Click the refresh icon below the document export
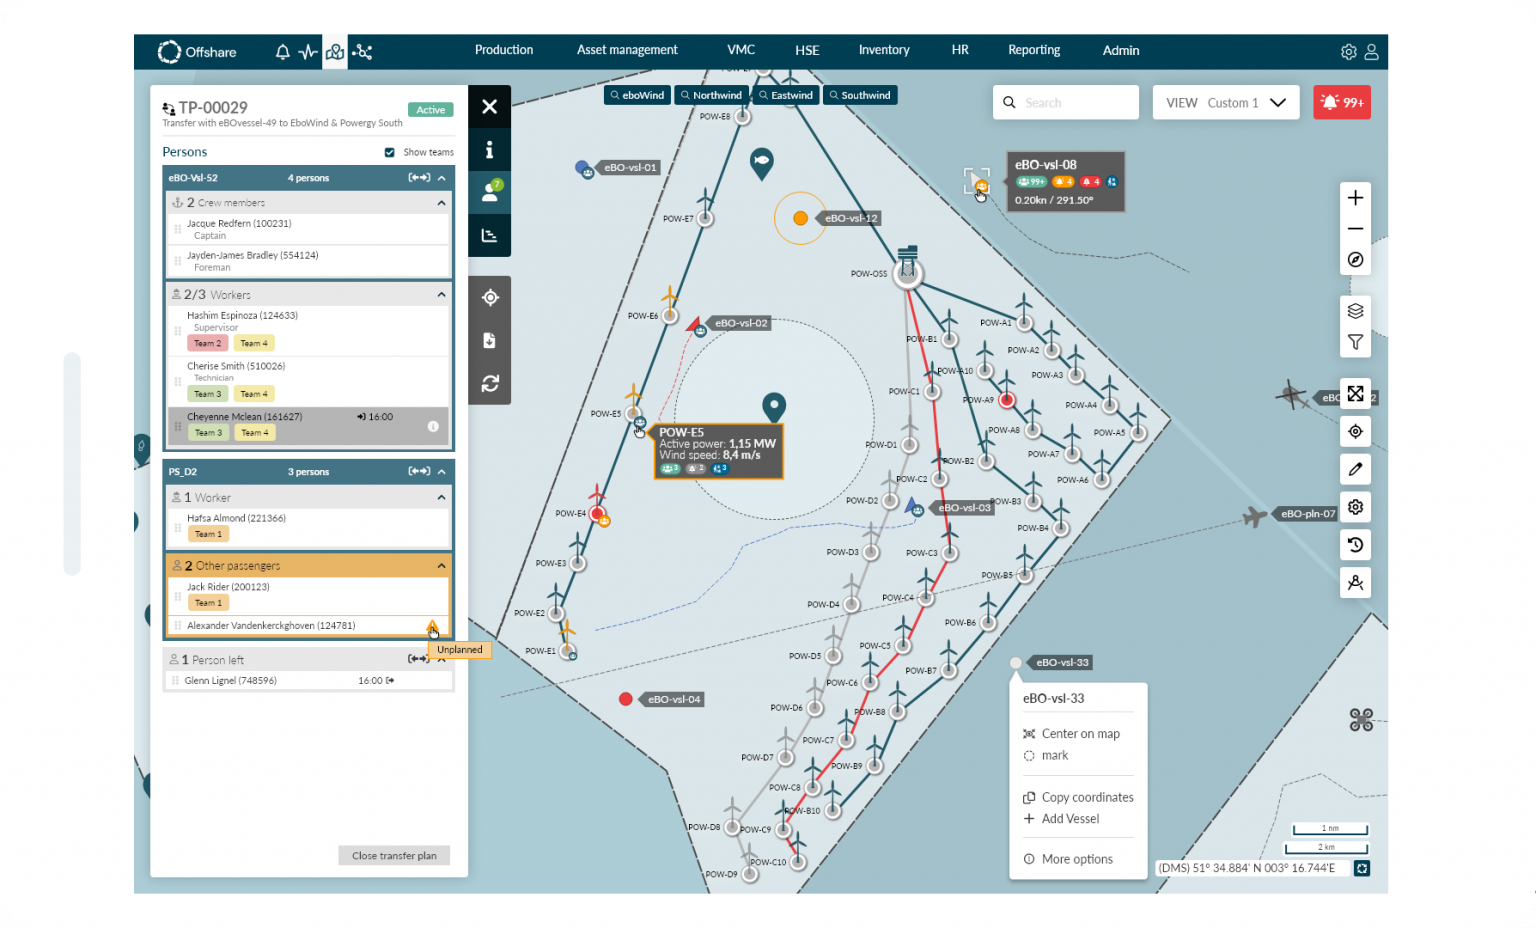The height and width of the screenshot is (928, 1536). click(490, 383)
